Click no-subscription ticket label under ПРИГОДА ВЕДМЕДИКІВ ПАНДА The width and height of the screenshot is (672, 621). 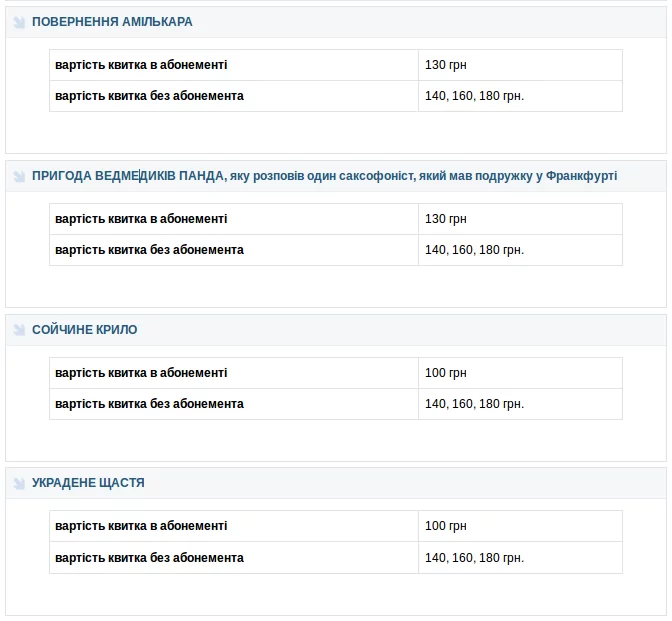point(149,250)
